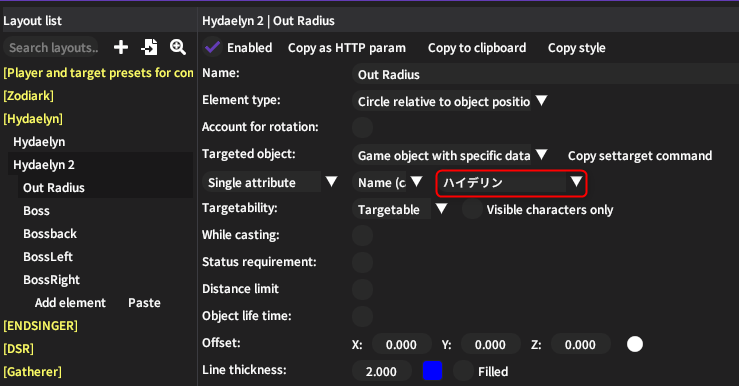Viewport: 739px width, 386px height.
Task: Expand the Player and target presets group
Action: (99, 73)
